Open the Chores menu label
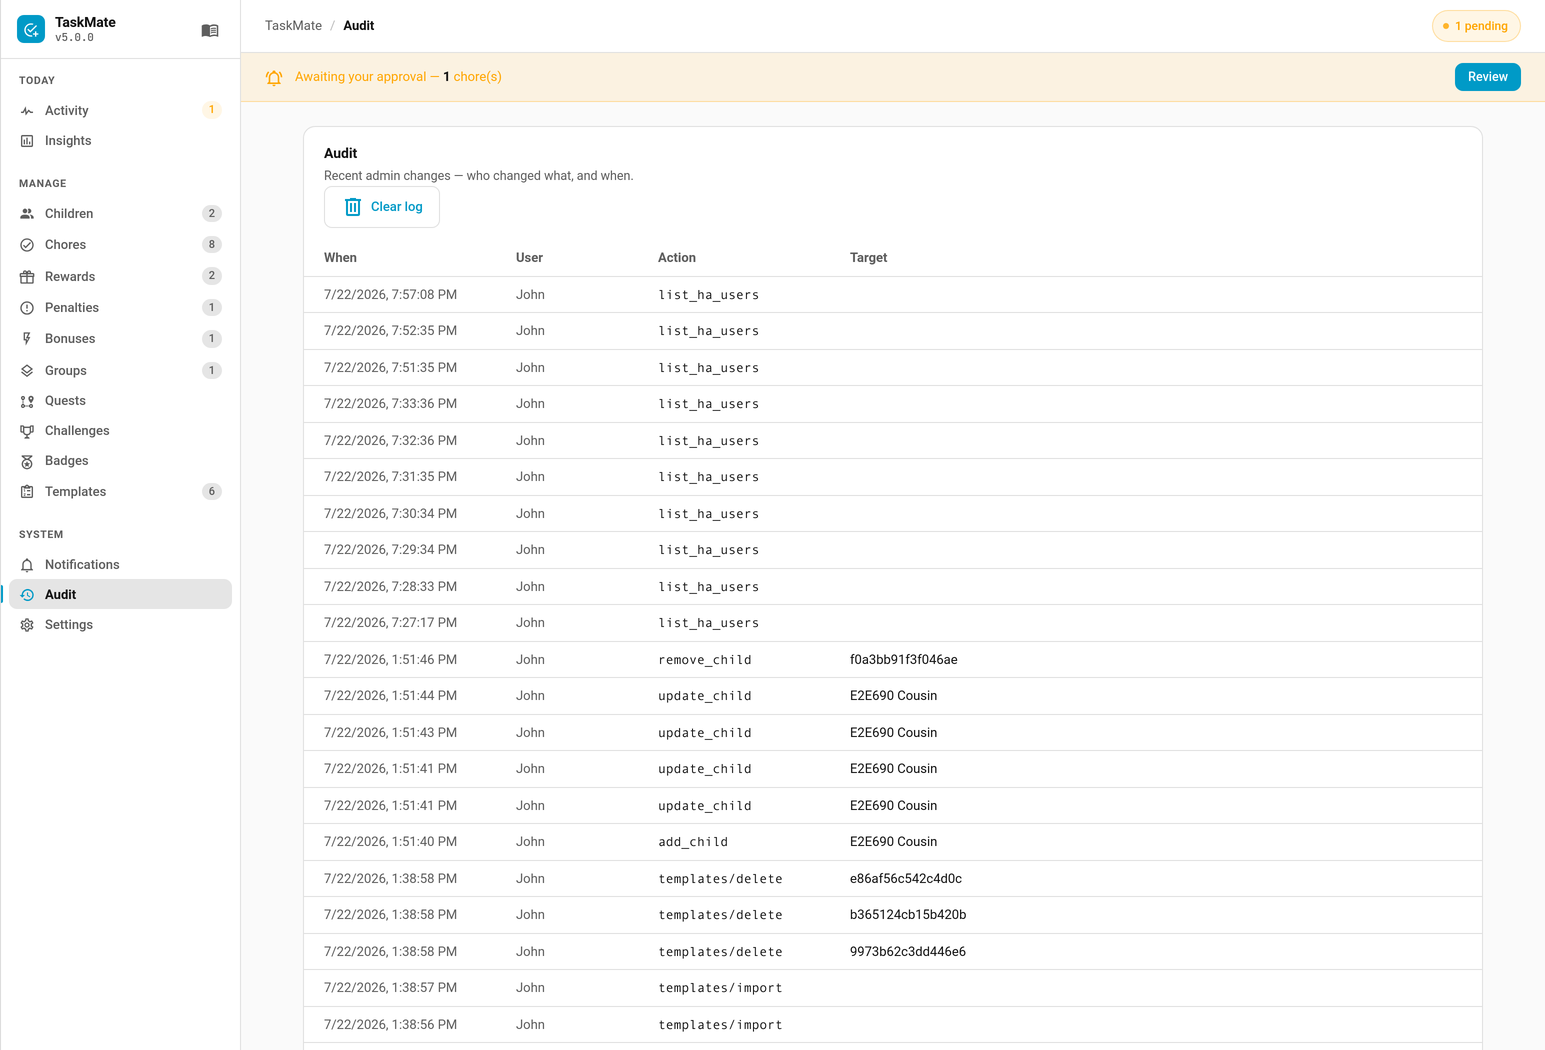The height and width of the screenshot is (1050, 1545). (x=65, y=245)
